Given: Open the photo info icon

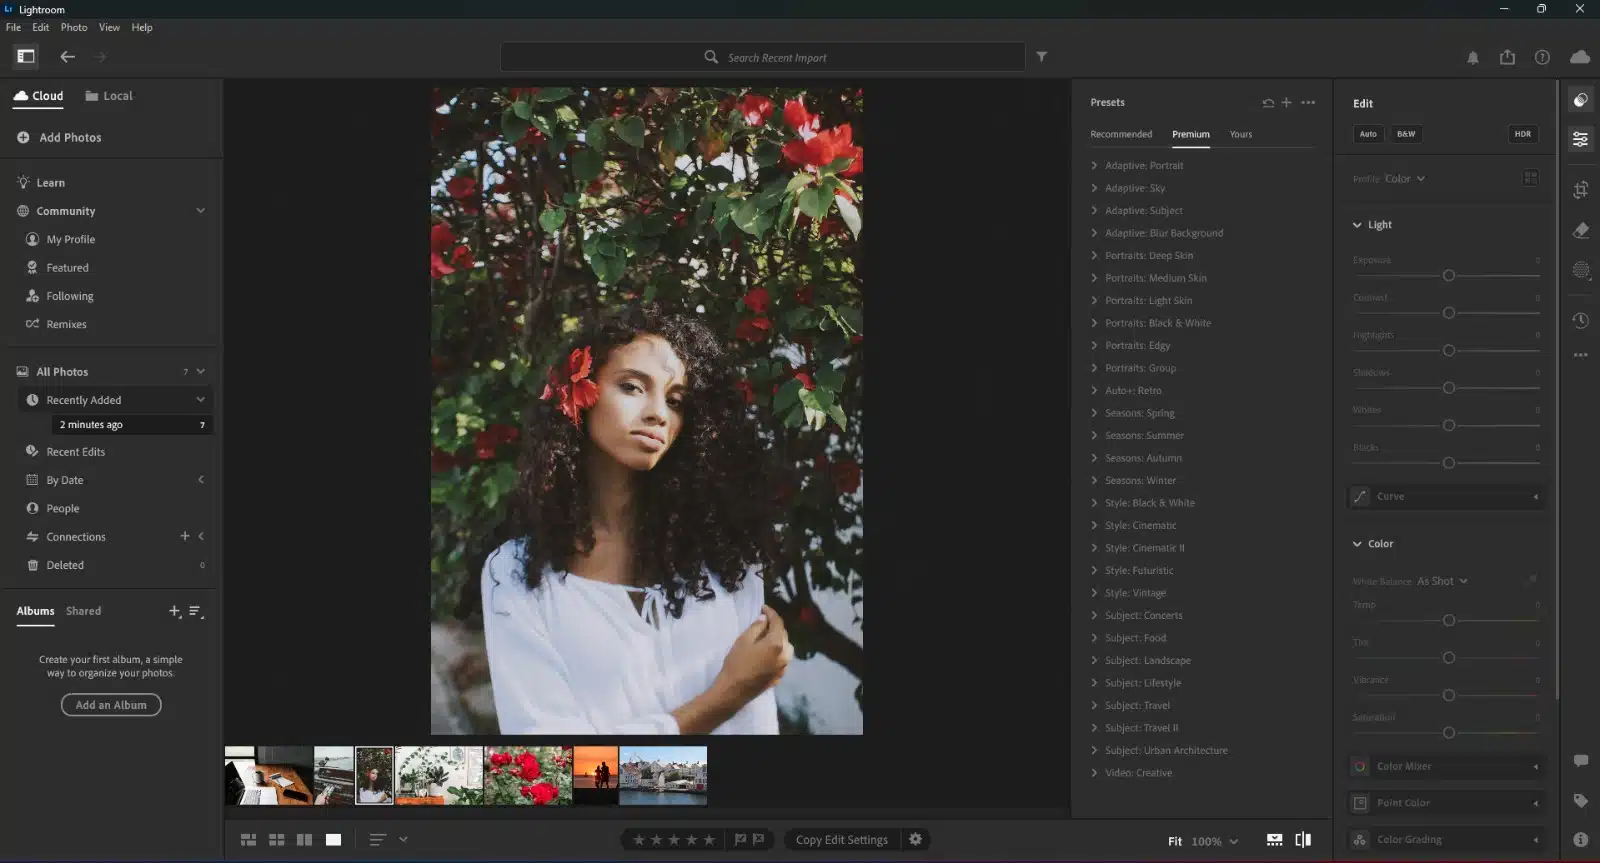Looking at the screenshot, I should click(1580, 840).
